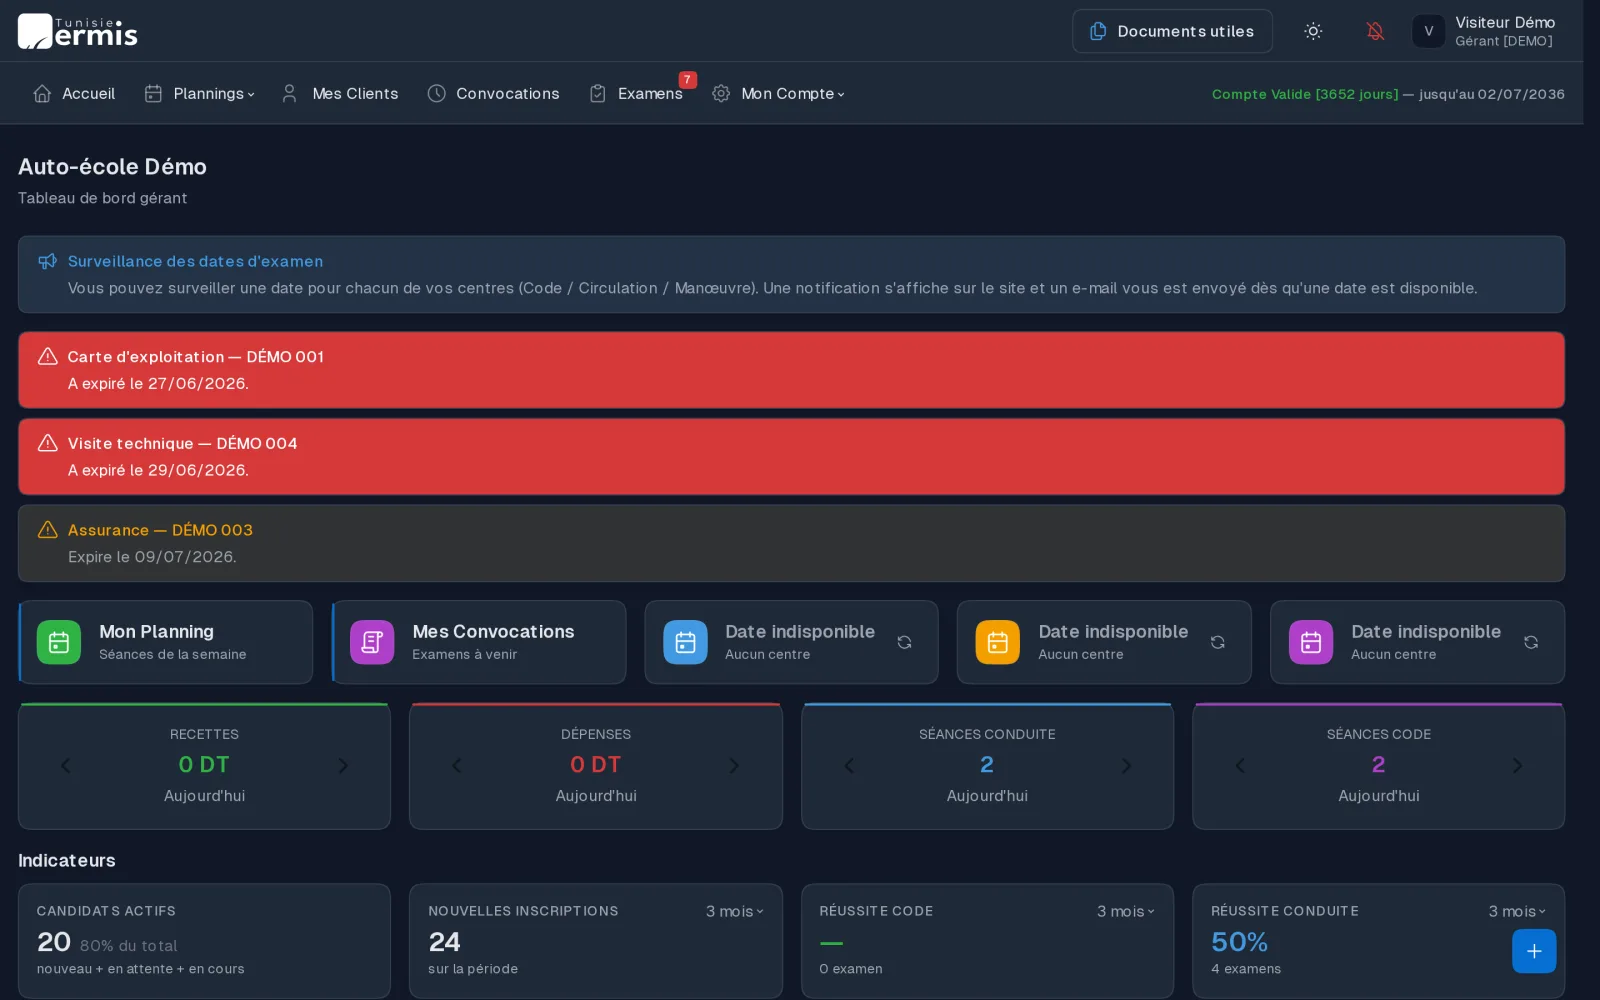Open Visite technique DÉMO 004 alert
The image size is (1600, 1000).
click(791, 456)
